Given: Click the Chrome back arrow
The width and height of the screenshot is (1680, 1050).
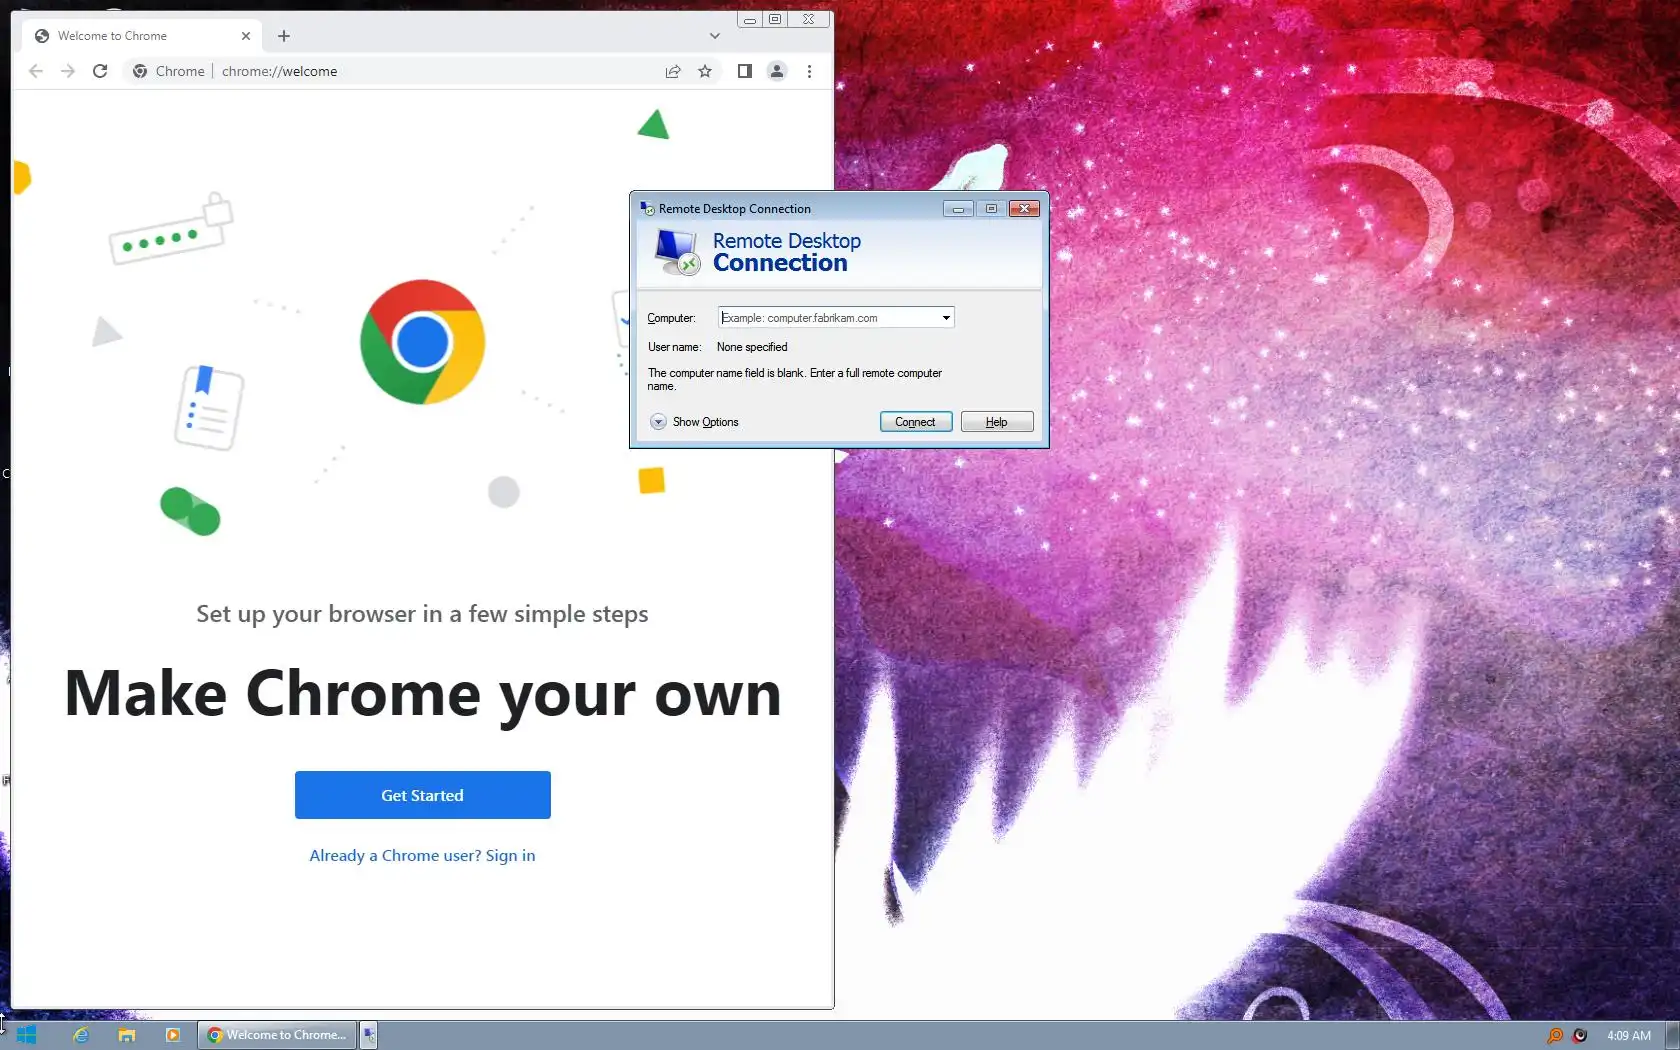Looking at the screenshot, I should pos(36,71).
